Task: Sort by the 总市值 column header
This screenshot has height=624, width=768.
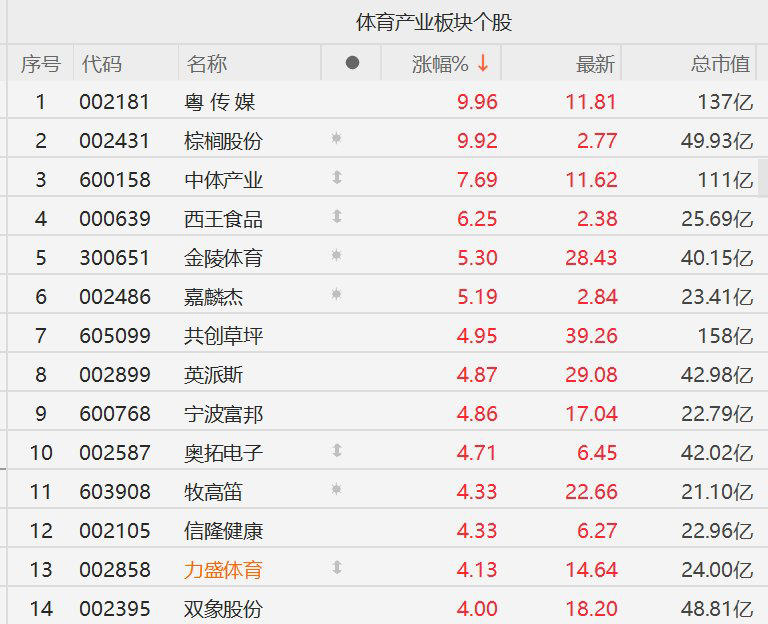Action: pos(720,64)
